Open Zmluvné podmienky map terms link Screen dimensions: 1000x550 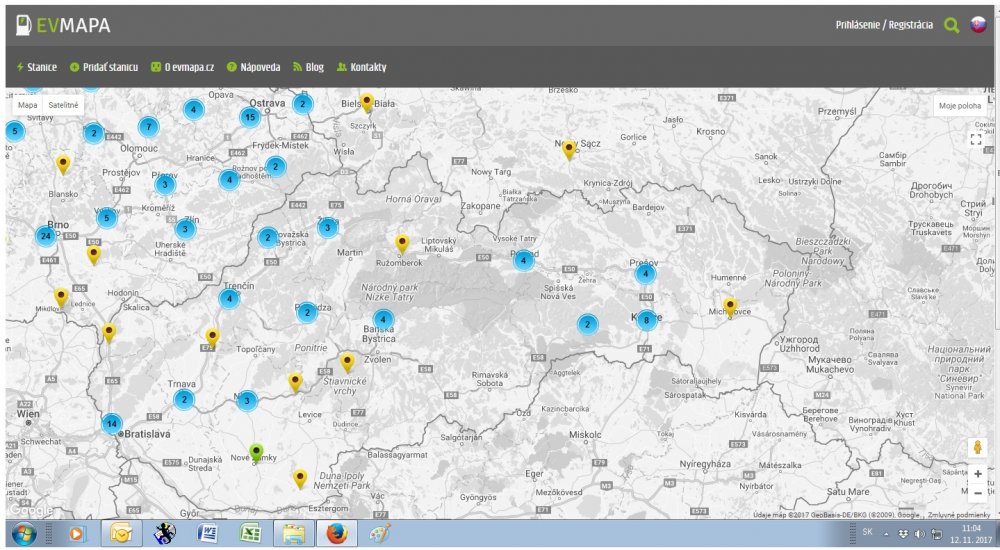960,515
